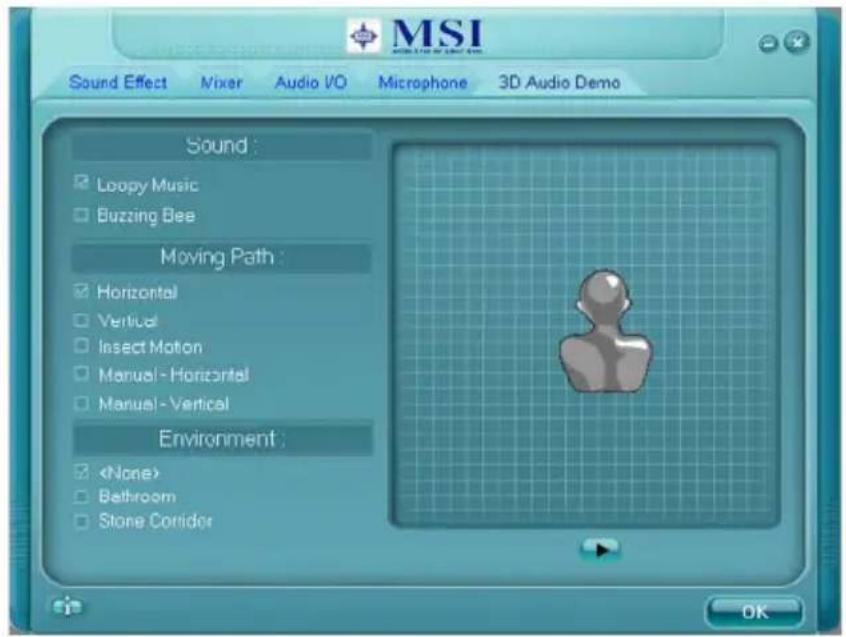Enable the Insect Motion path
The width and height of the screenshot is (846, 637).
[81, 345]
